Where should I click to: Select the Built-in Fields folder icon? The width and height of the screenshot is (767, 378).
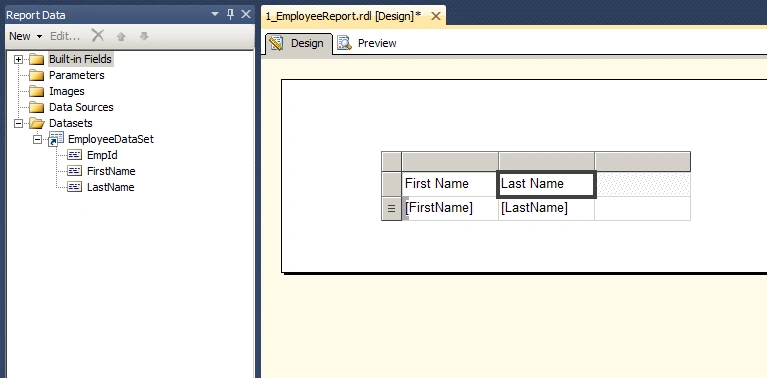(37, 59)
